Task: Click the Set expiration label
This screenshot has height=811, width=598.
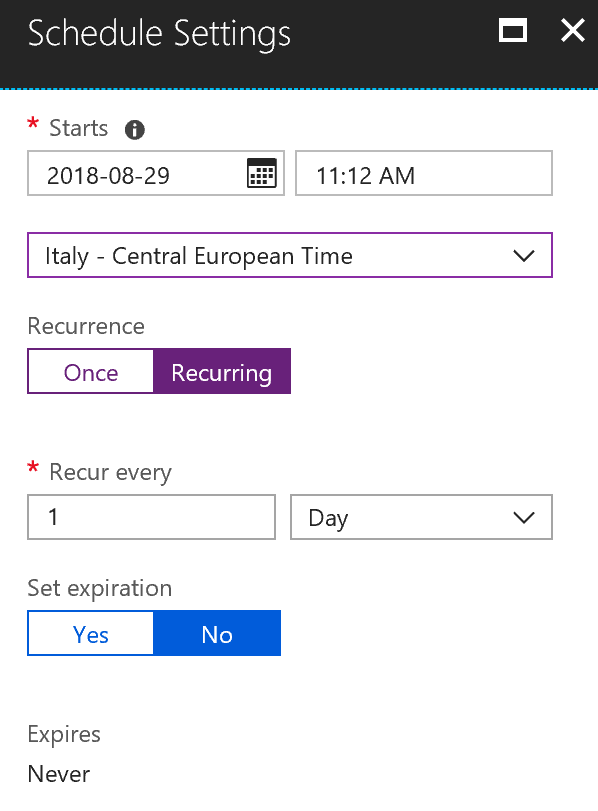Action: (99, 589)
